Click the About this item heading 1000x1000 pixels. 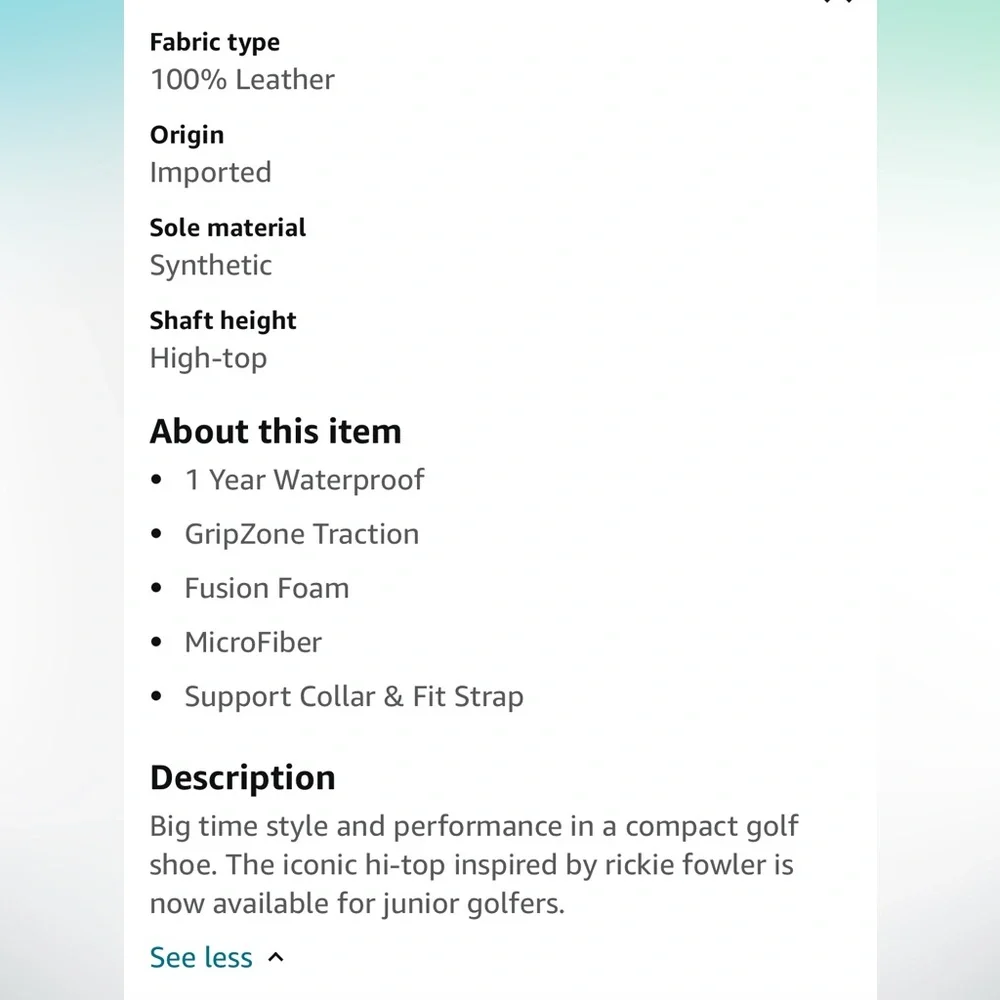[275, 431]
